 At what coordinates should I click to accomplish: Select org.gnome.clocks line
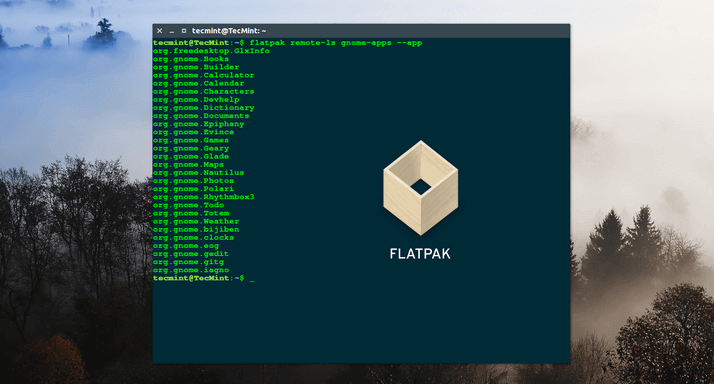click(194, 238)
